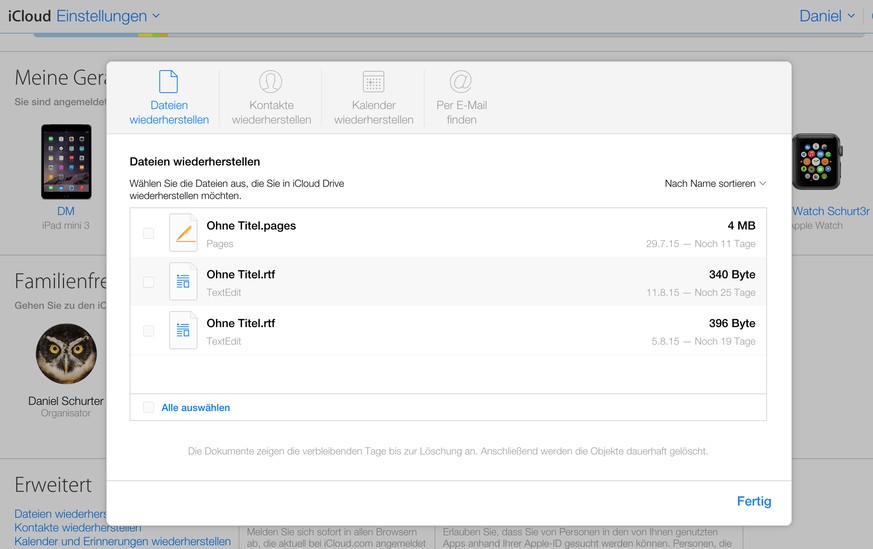
Task: Open the Nach Name sortieren dropdown
Action: click(x=715, y=183)
